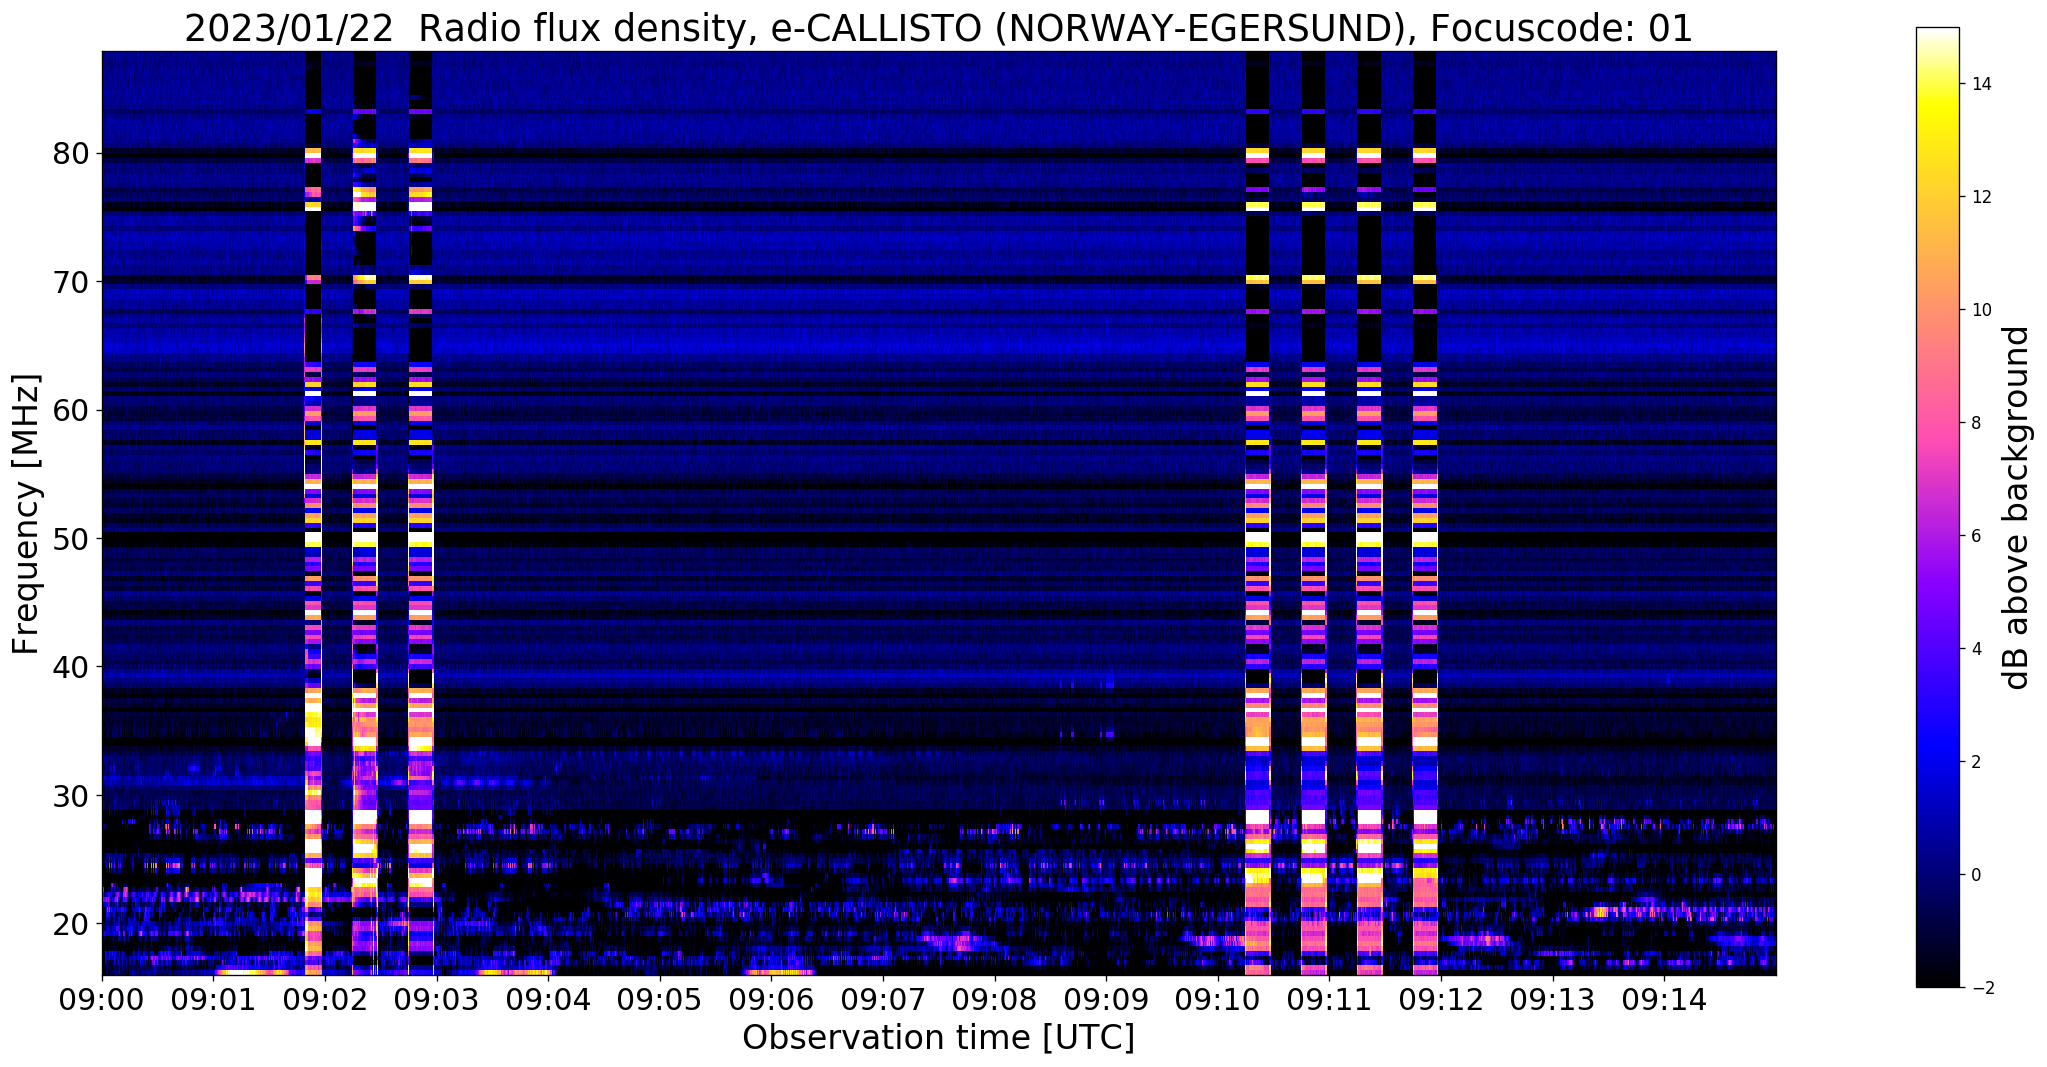
Task: Click the colorbar tick value 4
Action: pos(1976,649)
